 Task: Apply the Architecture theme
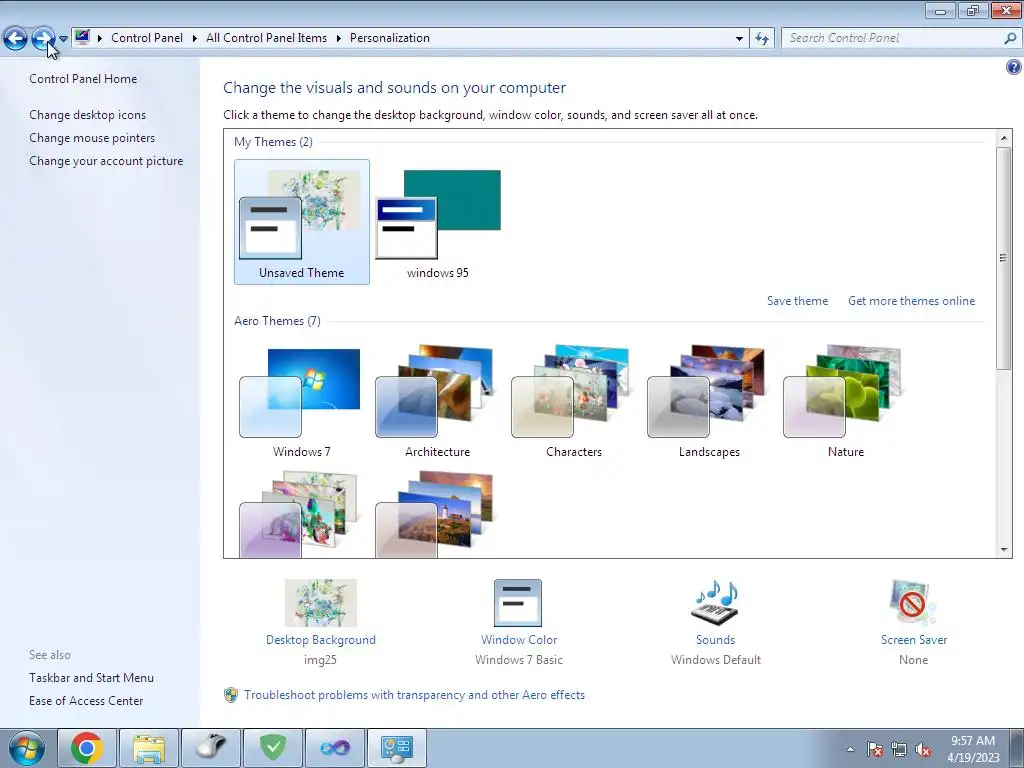coord(438,402)
